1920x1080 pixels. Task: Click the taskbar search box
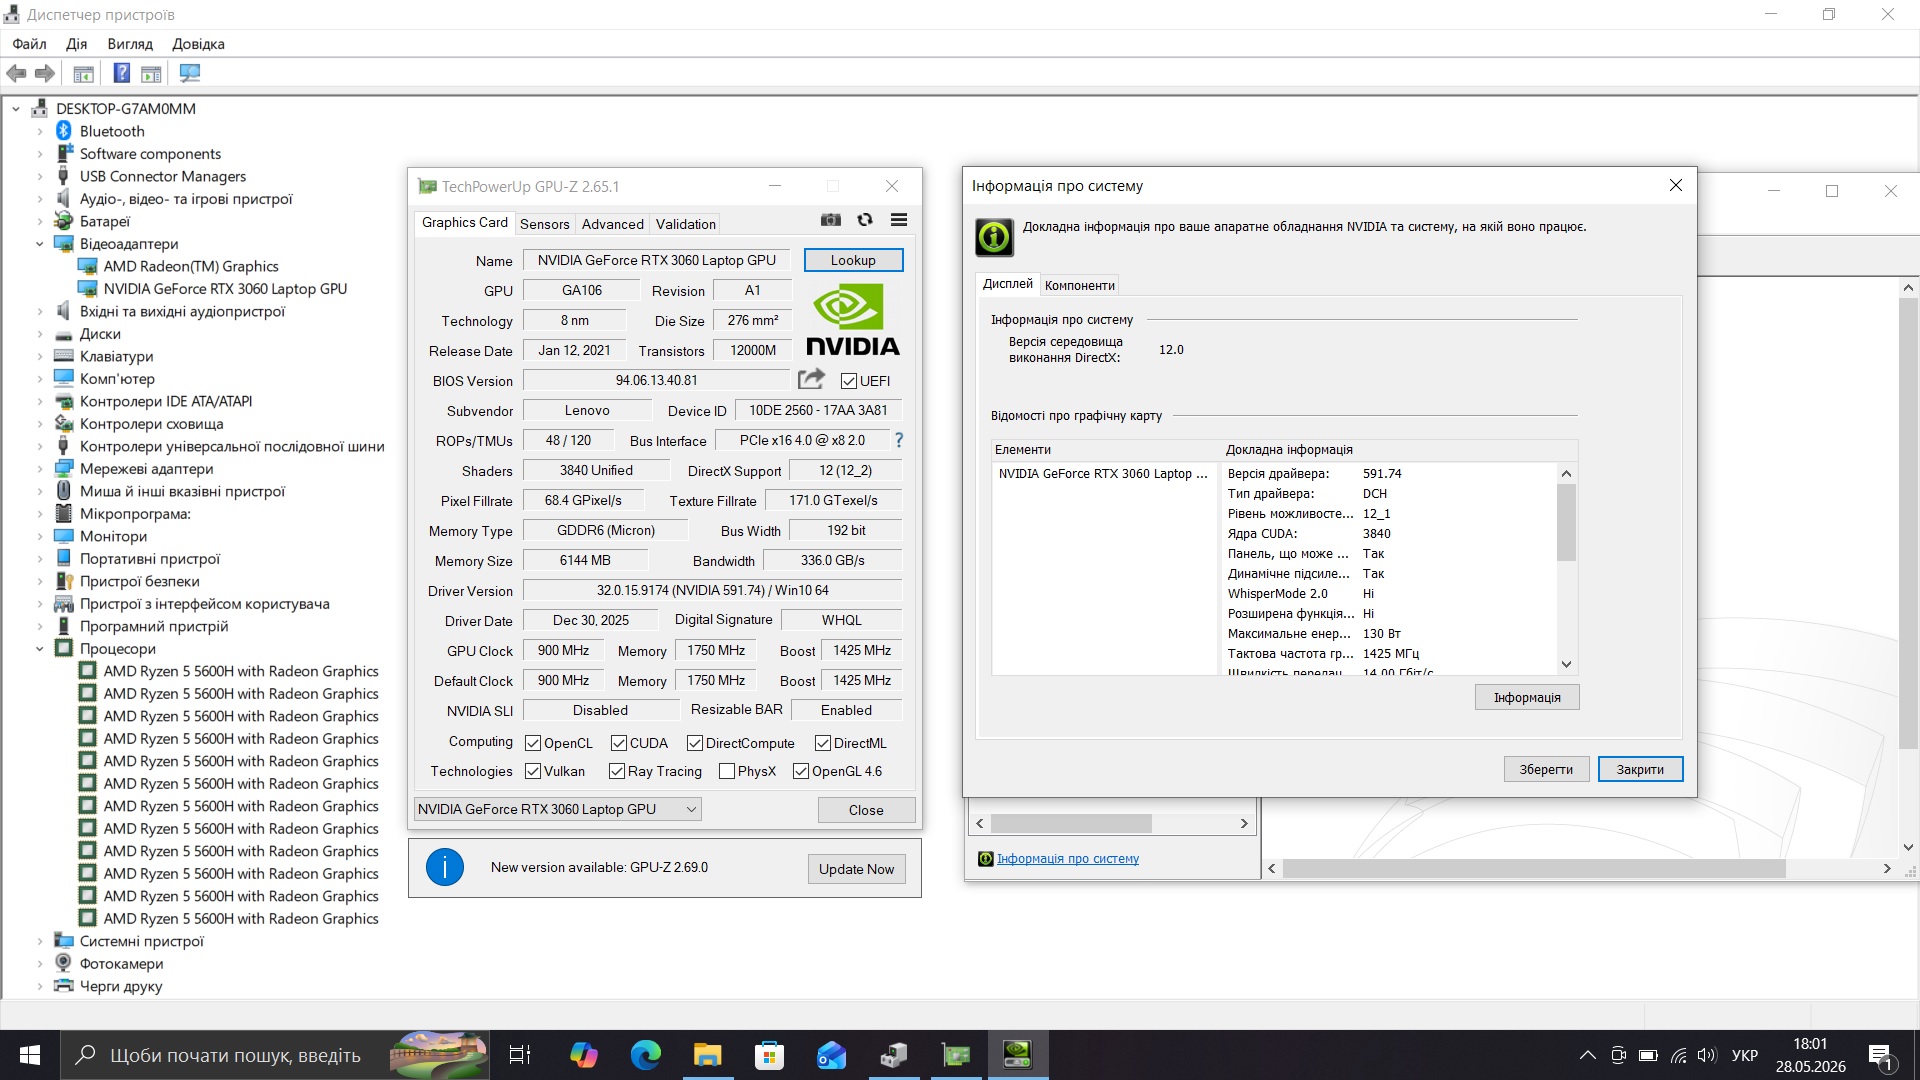[x=276, y=1055]
